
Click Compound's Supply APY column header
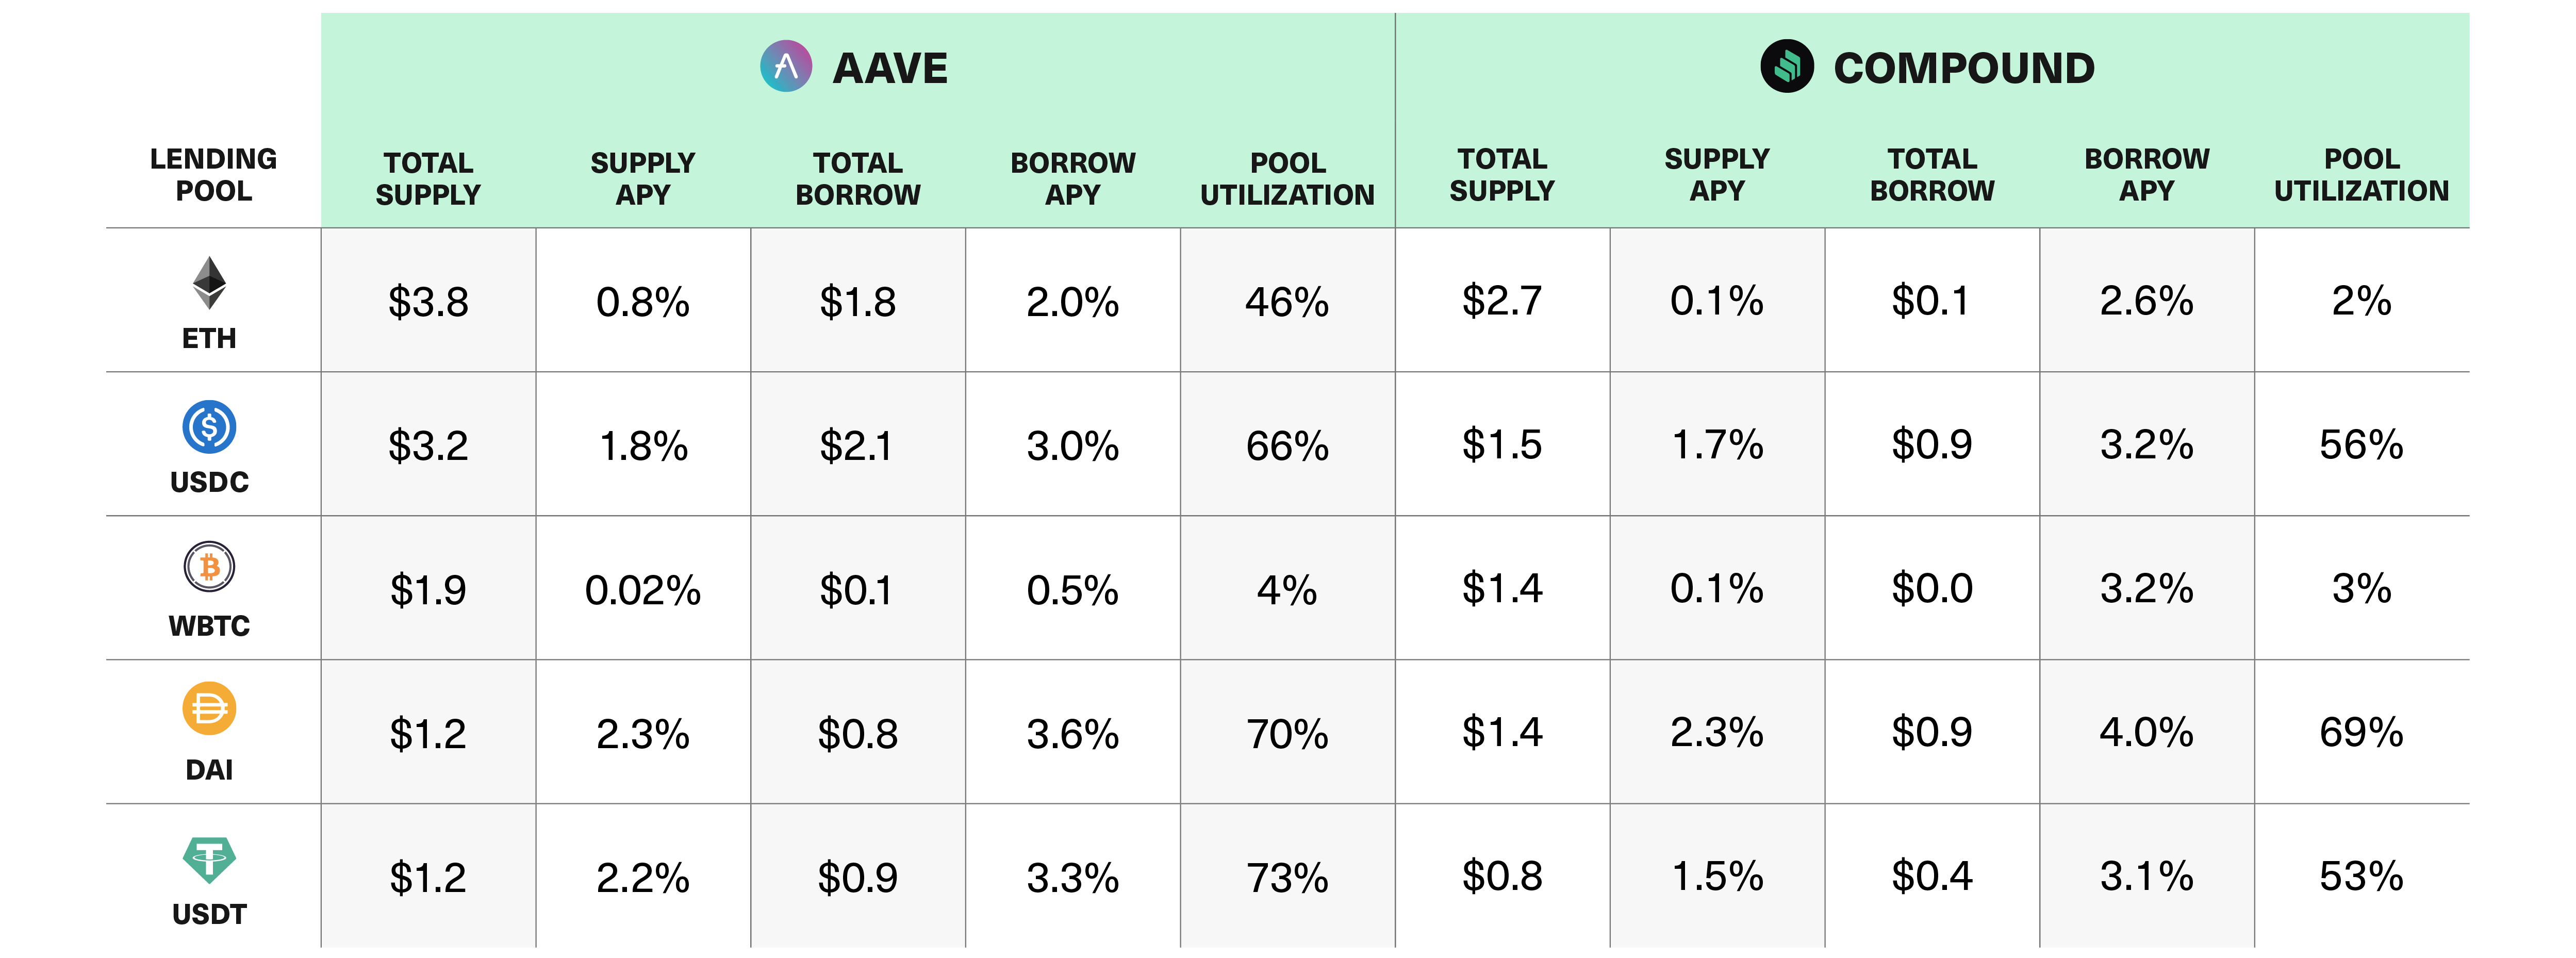1717,175
